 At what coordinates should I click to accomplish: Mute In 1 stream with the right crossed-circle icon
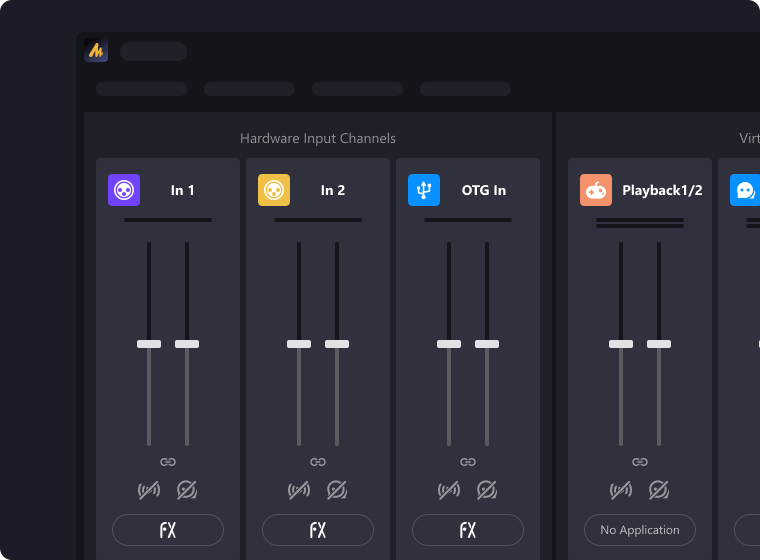click(187, 490)
